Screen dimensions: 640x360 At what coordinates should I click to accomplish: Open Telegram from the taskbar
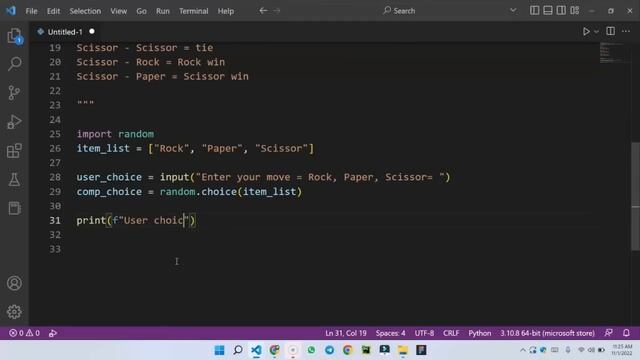coord(329,350)
